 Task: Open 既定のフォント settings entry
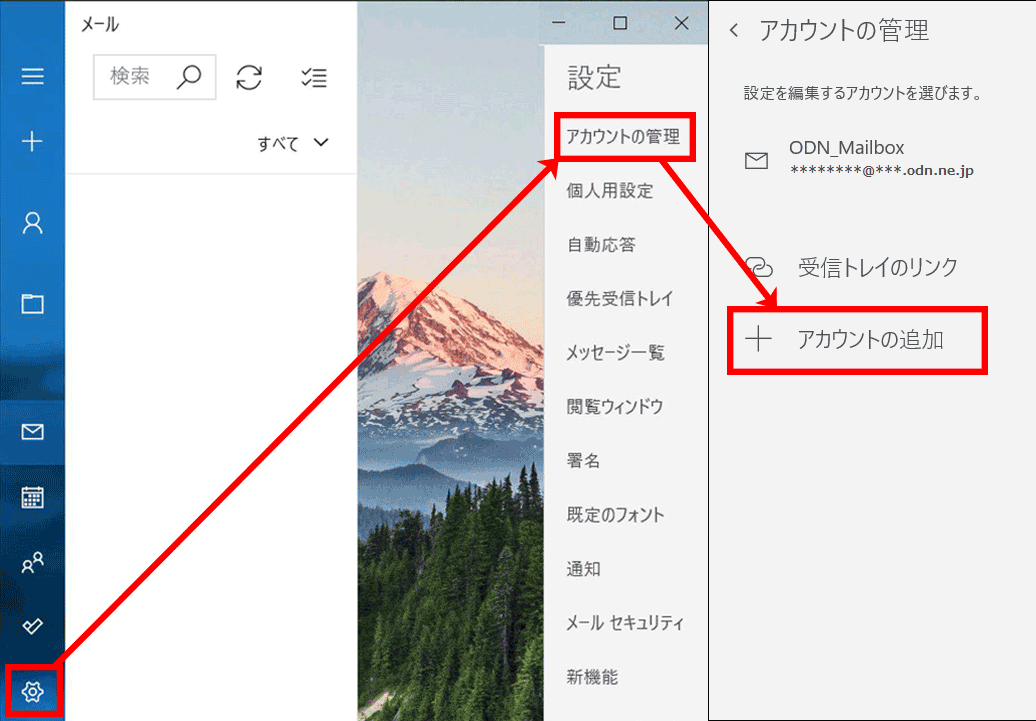615,515
